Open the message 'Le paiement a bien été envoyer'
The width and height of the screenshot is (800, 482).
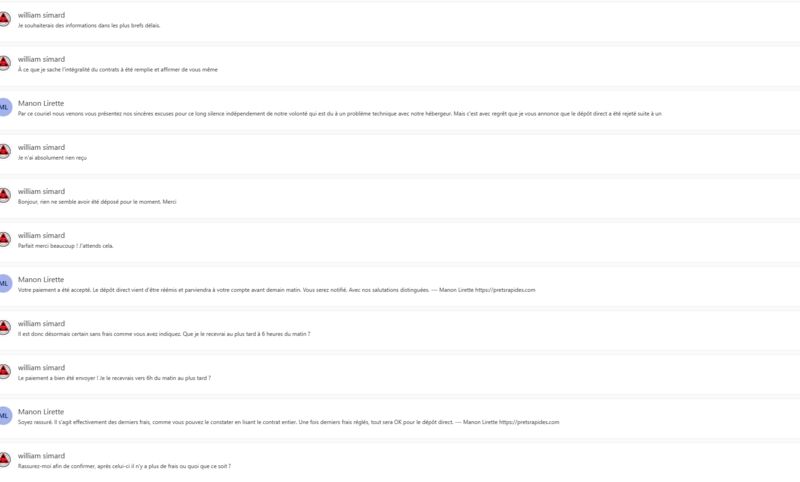[400, 373]
